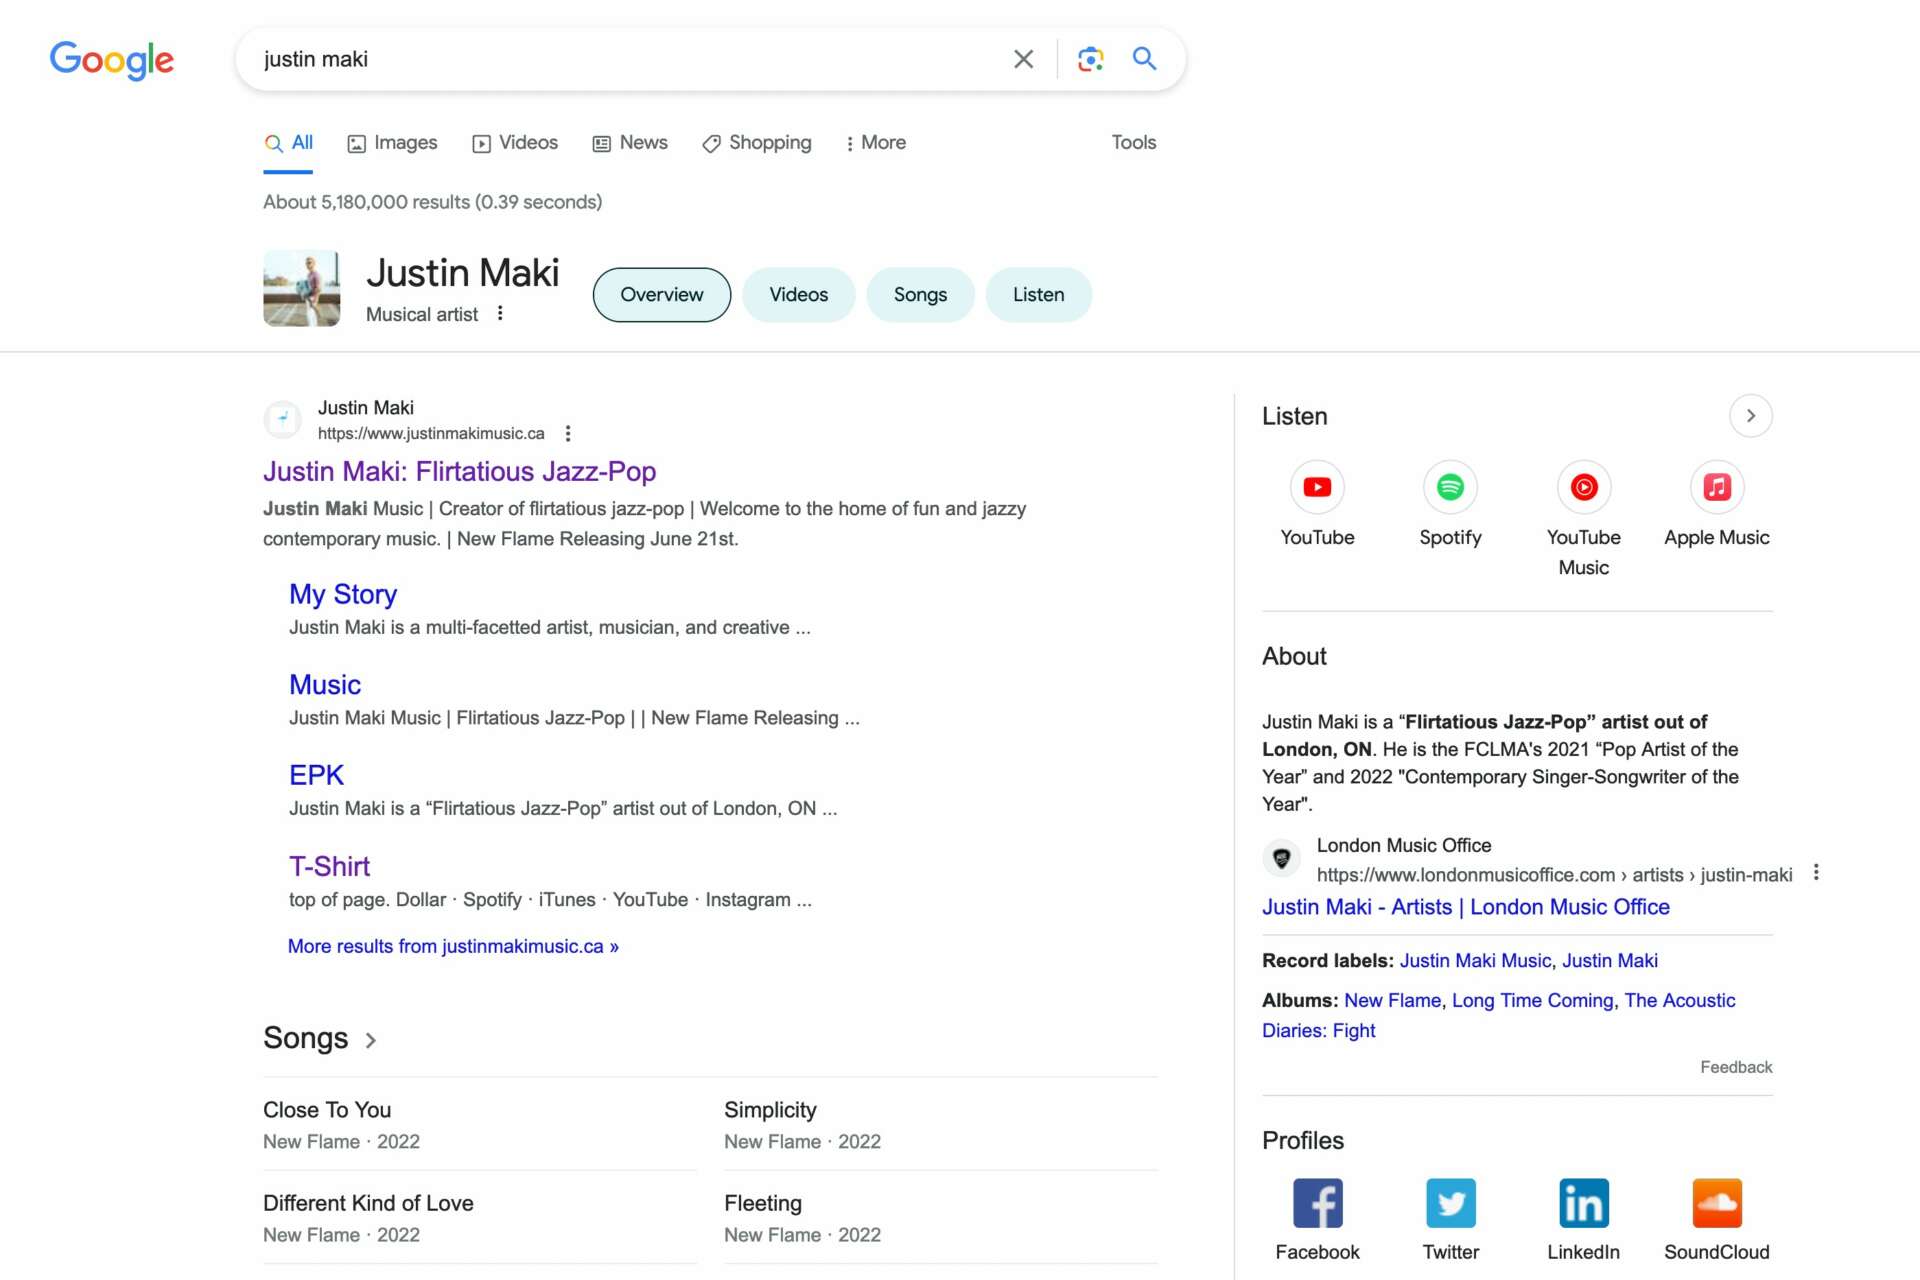Click the blue magnifier search icon

pyautogui.click(x=1144, y=59)
